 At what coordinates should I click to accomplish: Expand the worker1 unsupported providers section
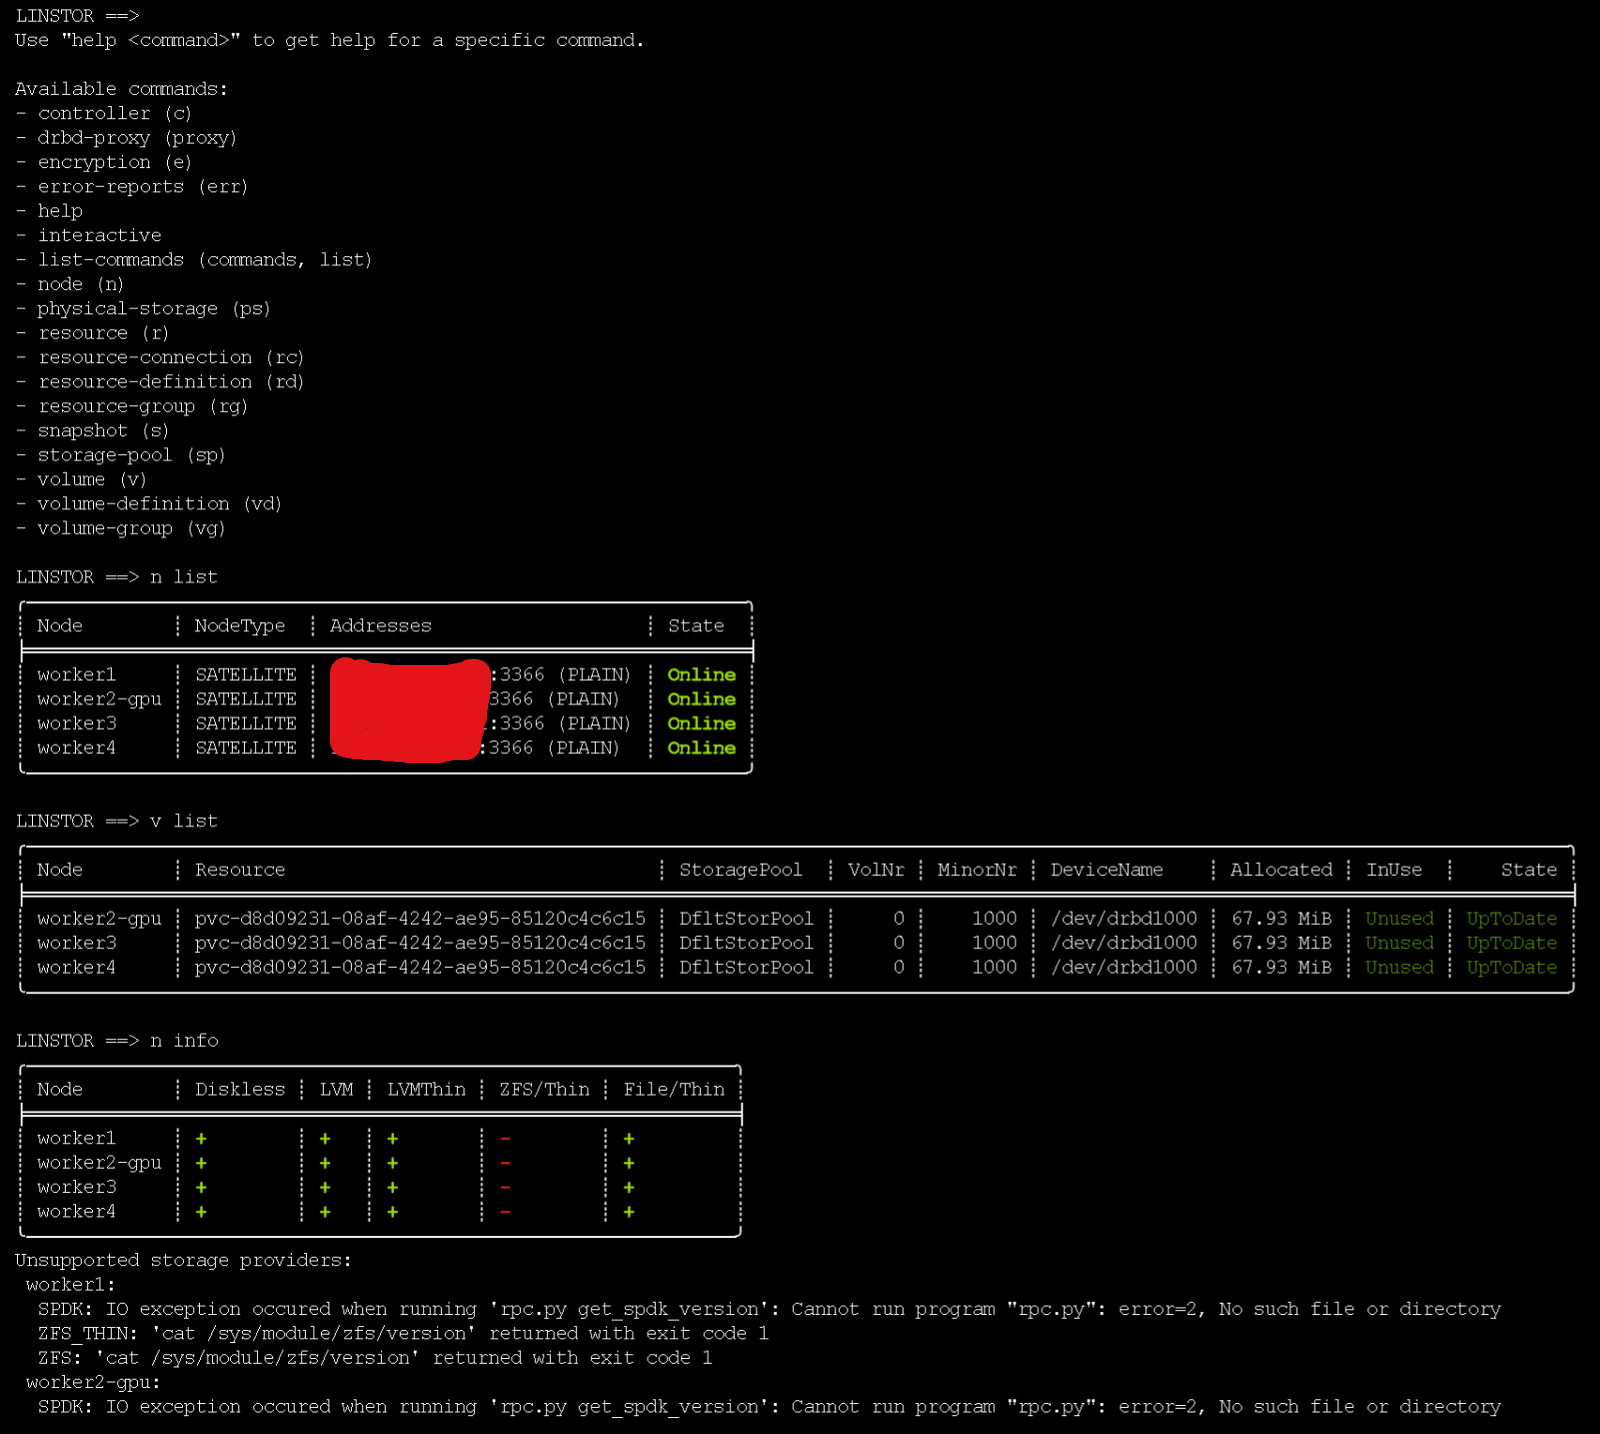click(x=67, y=1284)
